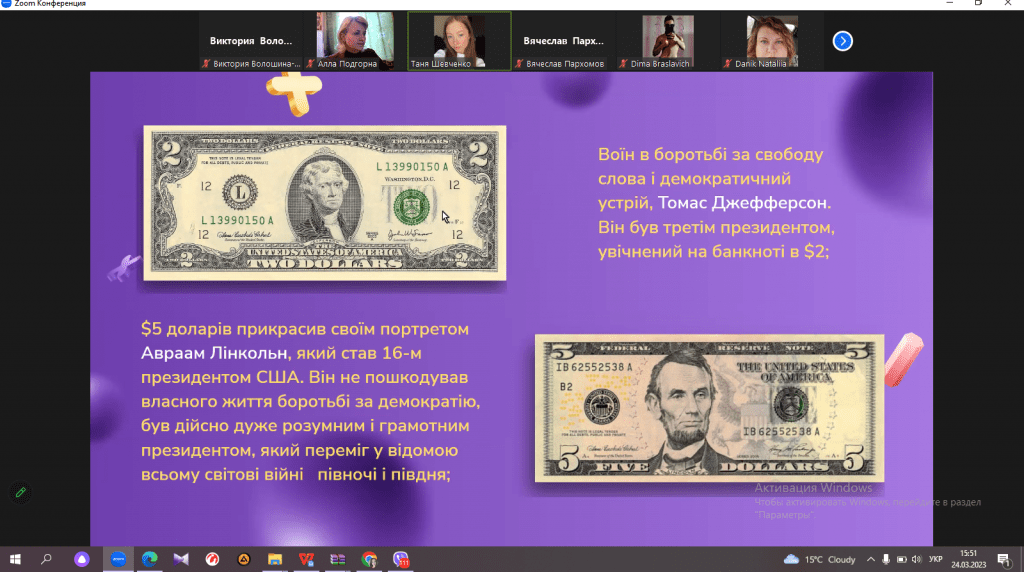Open Viber from the taskbar
This screenshot has height=572, width=1024.
point(401,559)
